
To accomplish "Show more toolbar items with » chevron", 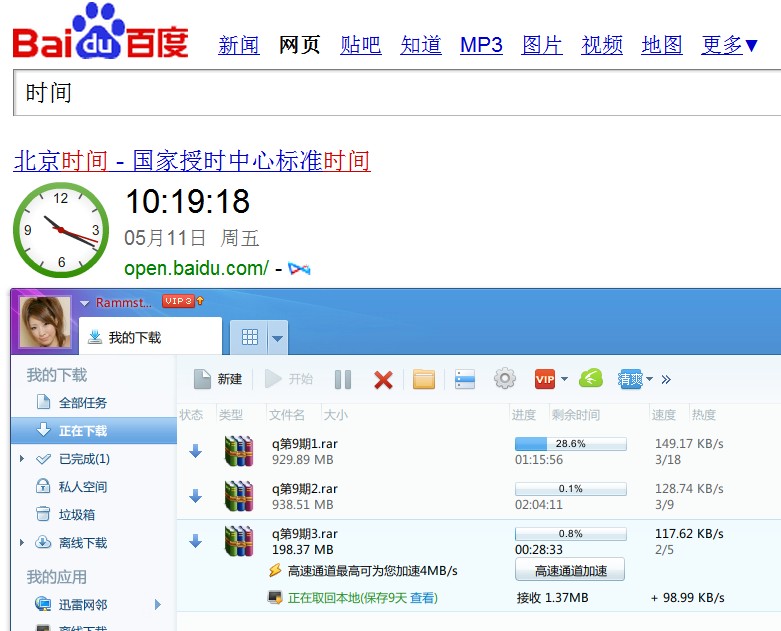I will [667, 379].
